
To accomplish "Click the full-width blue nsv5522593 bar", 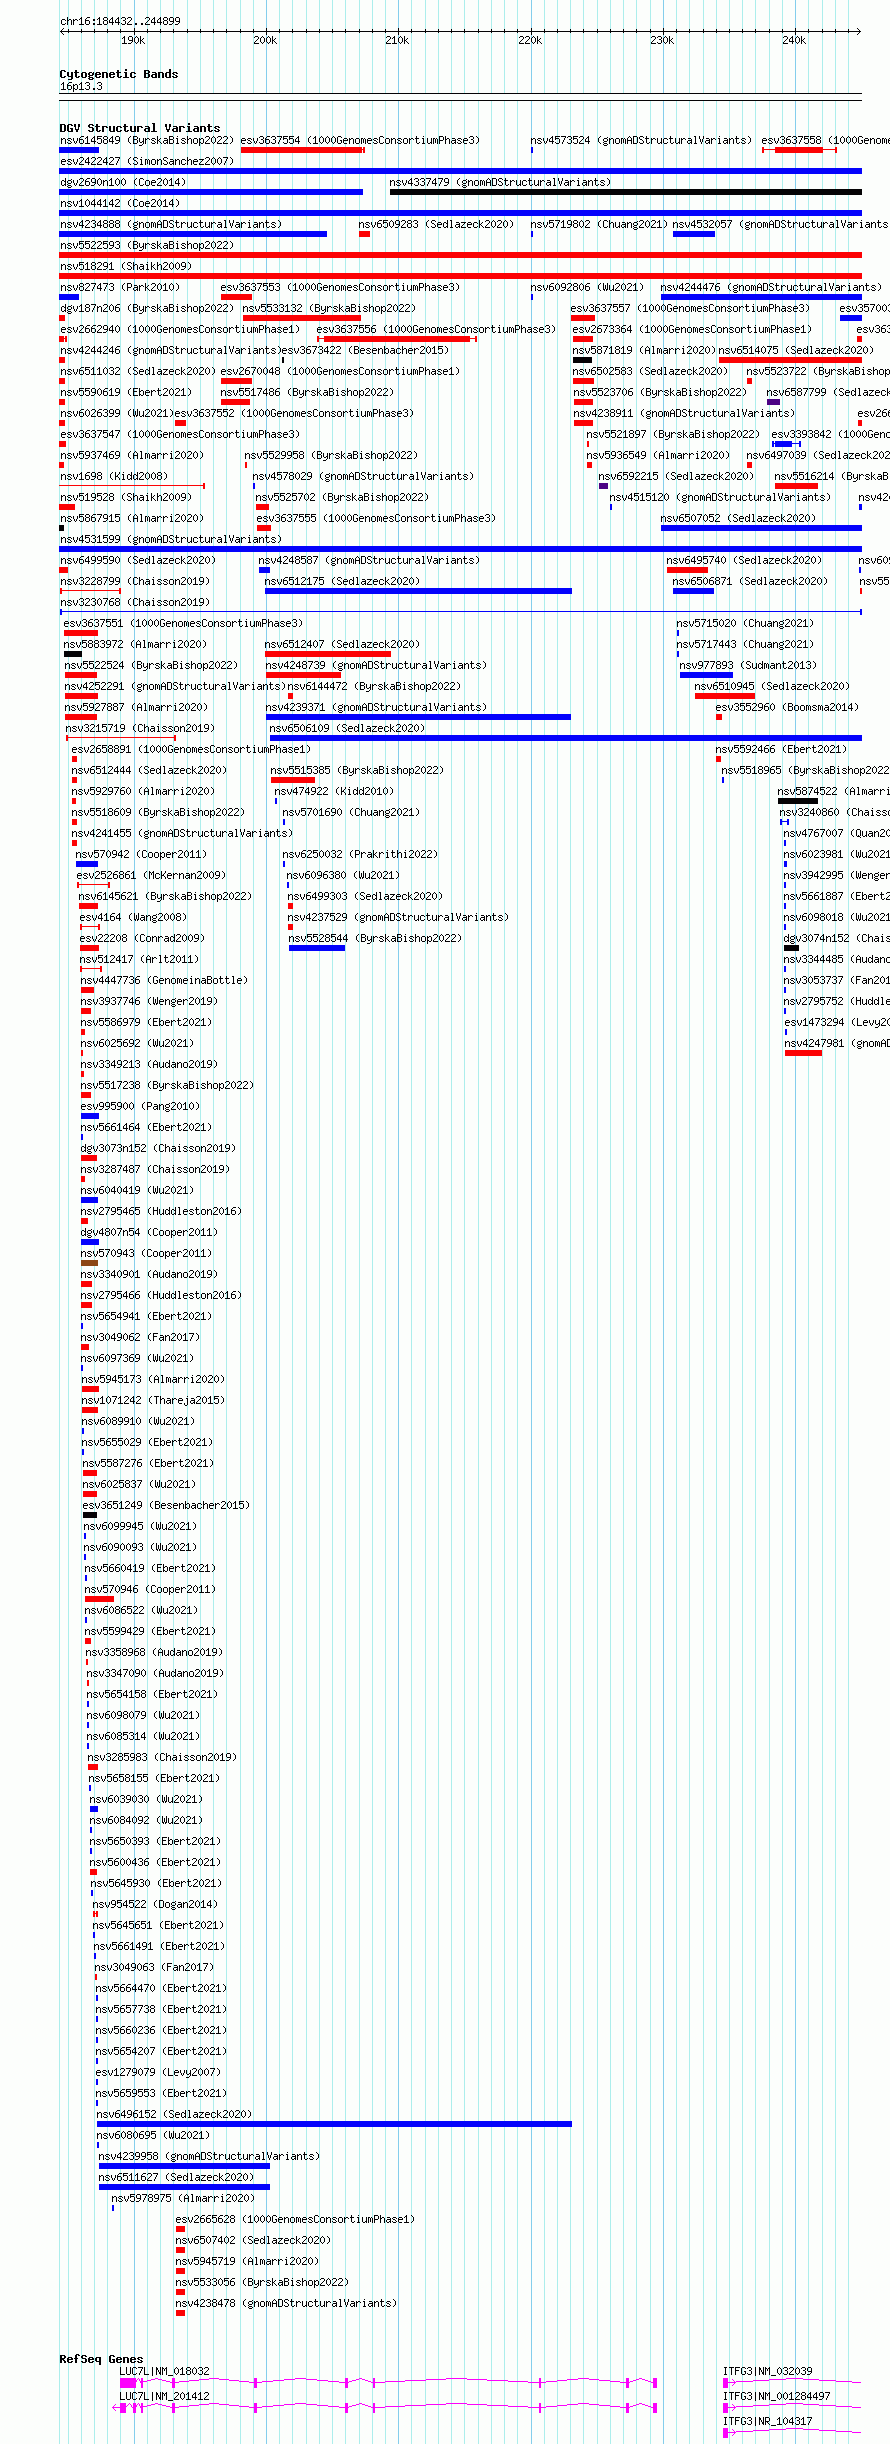I will pyautogui.click(x=460, y=255).
